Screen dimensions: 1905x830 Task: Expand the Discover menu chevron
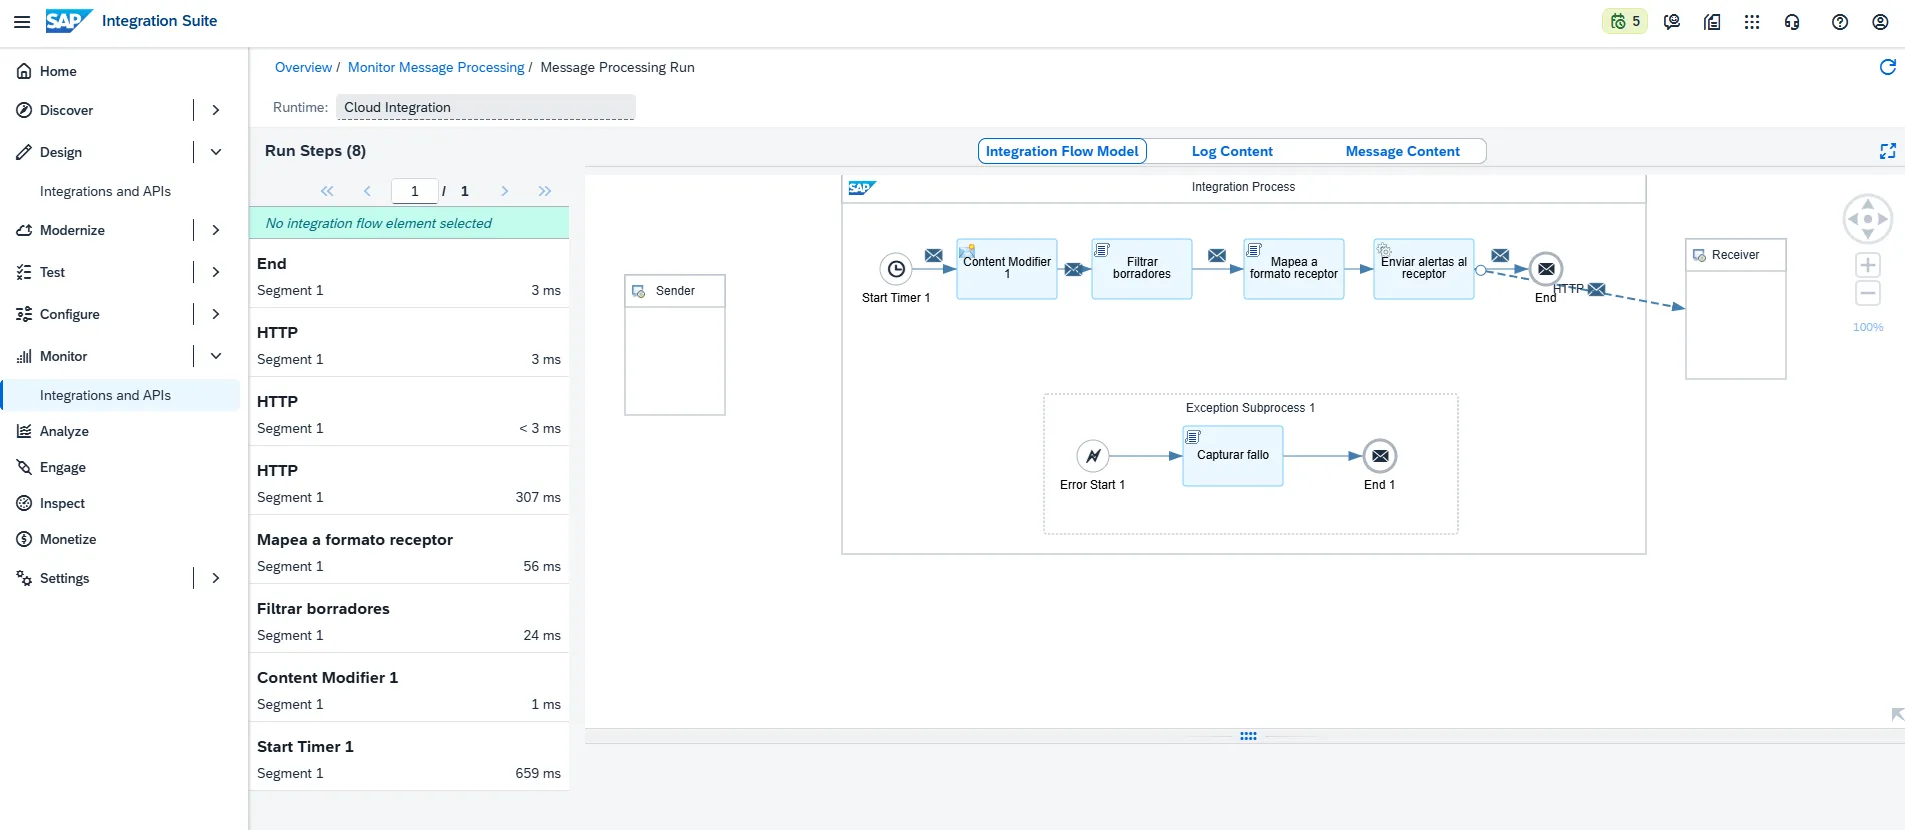[x=216, y=110]
